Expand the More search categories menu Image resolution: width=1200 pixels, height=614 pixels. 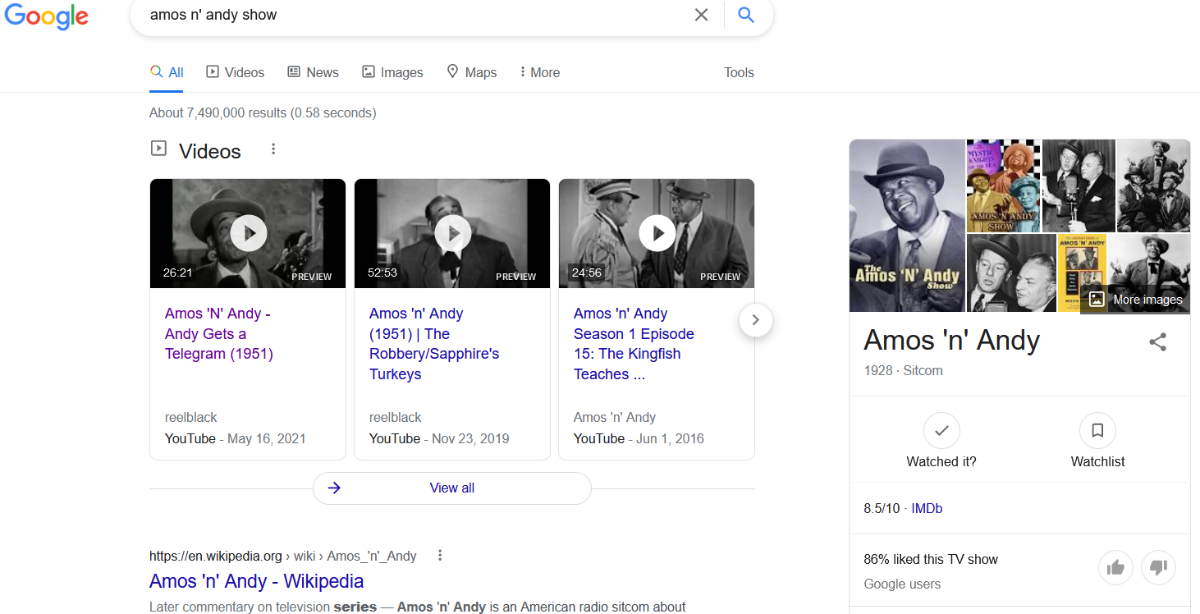[539, 72]
